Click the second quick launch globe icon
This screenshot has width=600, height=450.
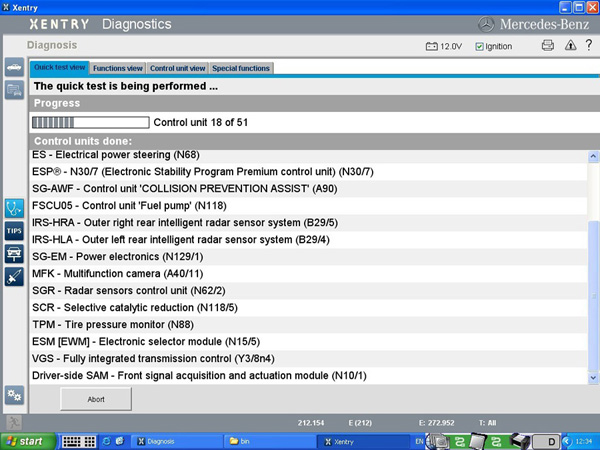click(120, 441)
